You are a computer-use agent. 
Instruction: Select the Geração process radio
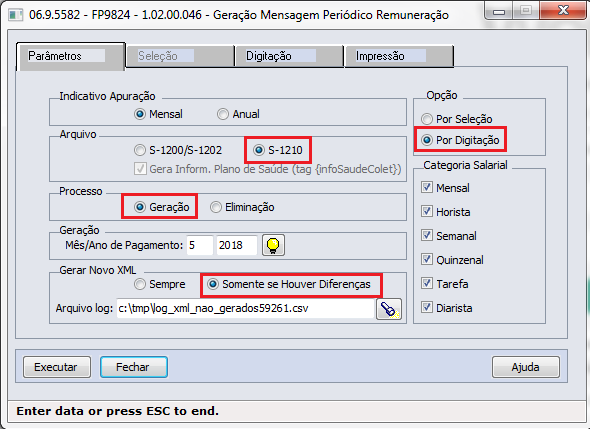pyautogui.click(x=162, y=207)
